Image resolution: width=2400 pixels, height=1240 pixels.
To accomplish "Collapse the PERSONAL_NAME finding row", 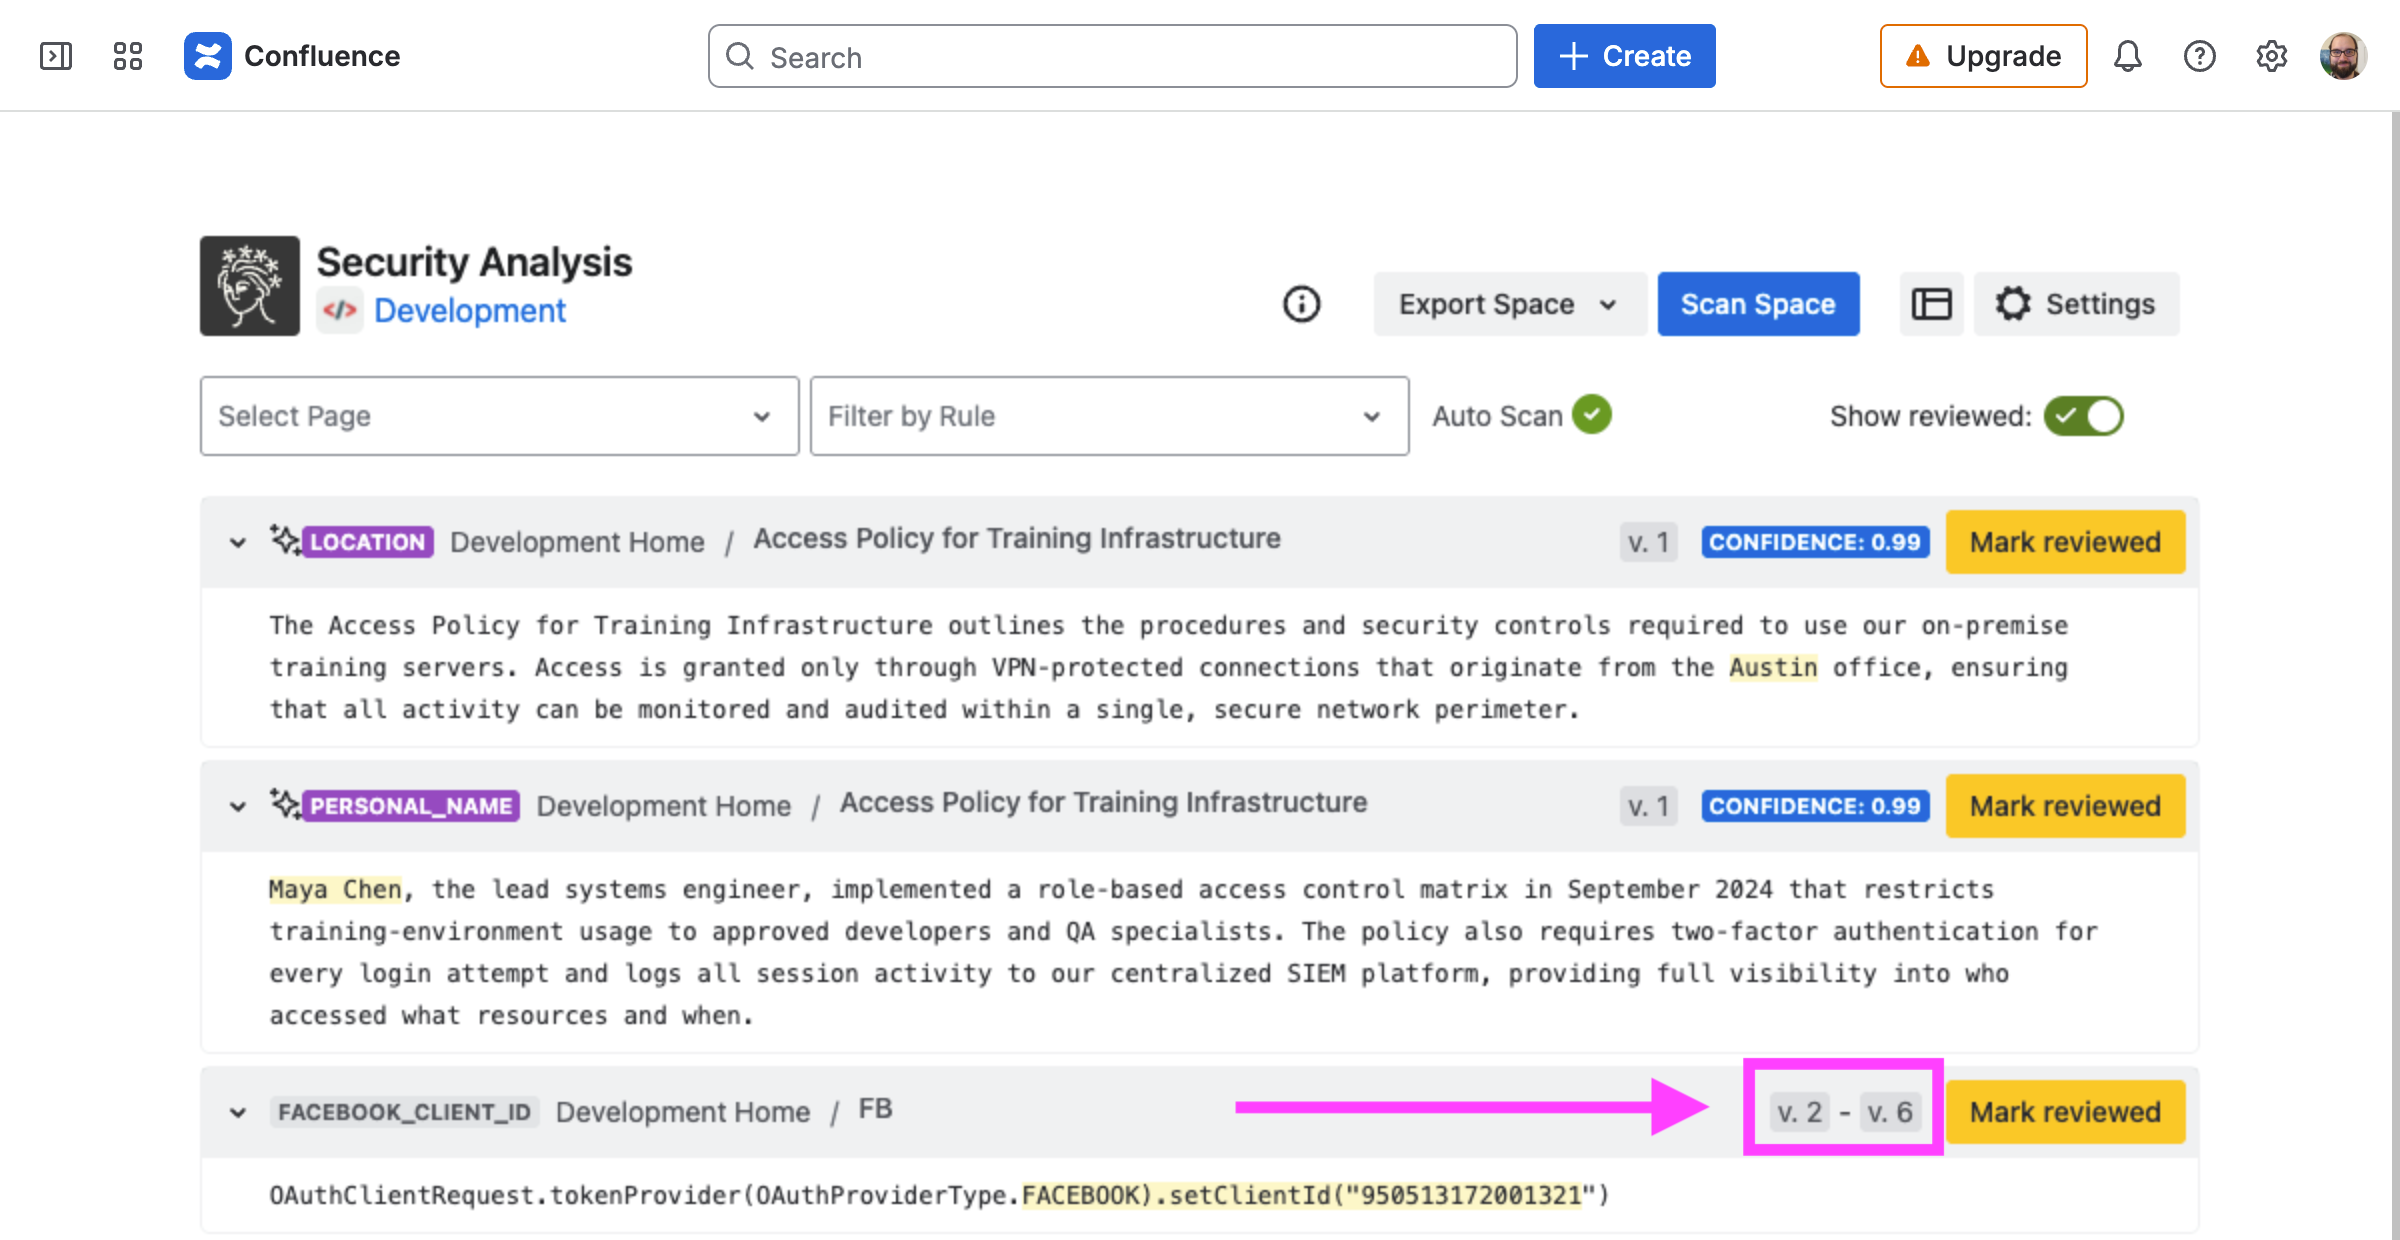I will click(x=238, y=806).
